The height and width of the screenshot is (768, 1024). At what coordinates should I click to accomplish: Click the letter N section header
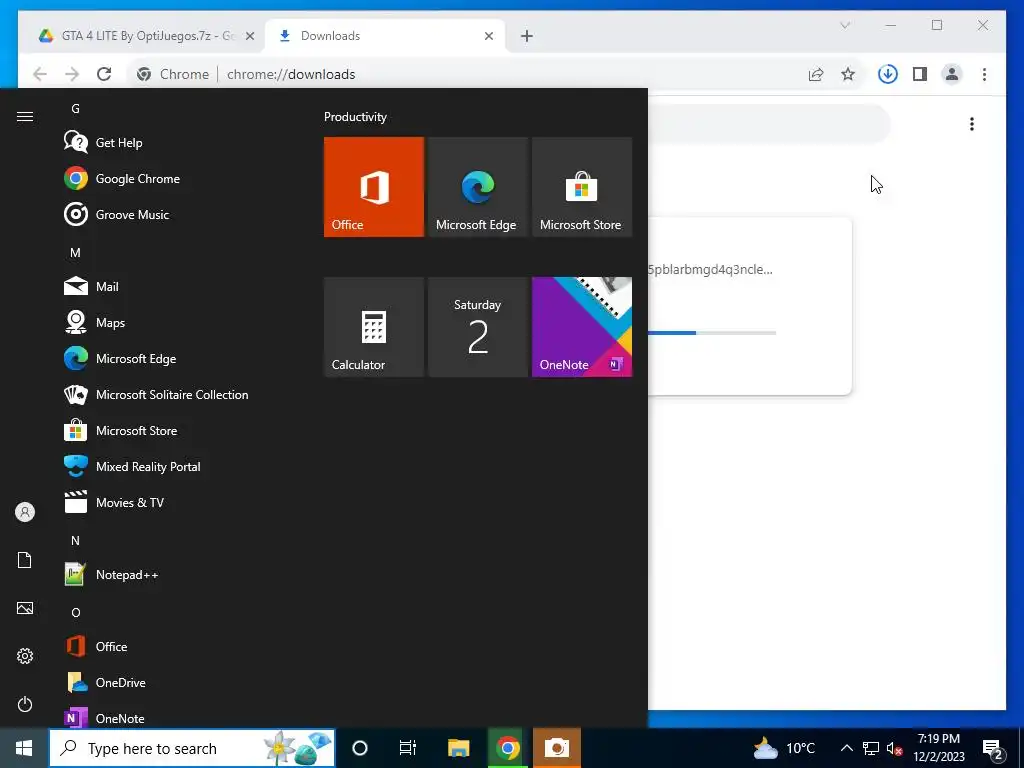[x=76, y=540]
